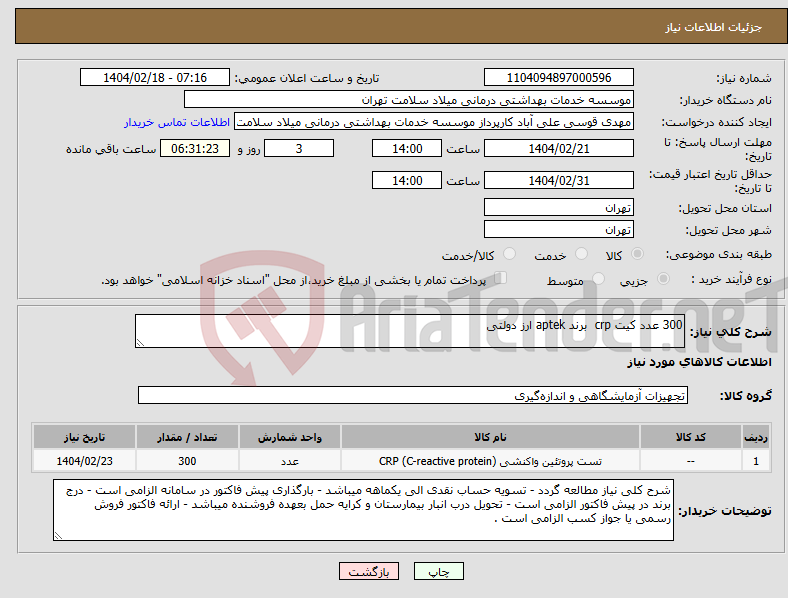788x598 pixels.
Task: Select the متوسط purchase type radio
Action: (x=598, y=278)
